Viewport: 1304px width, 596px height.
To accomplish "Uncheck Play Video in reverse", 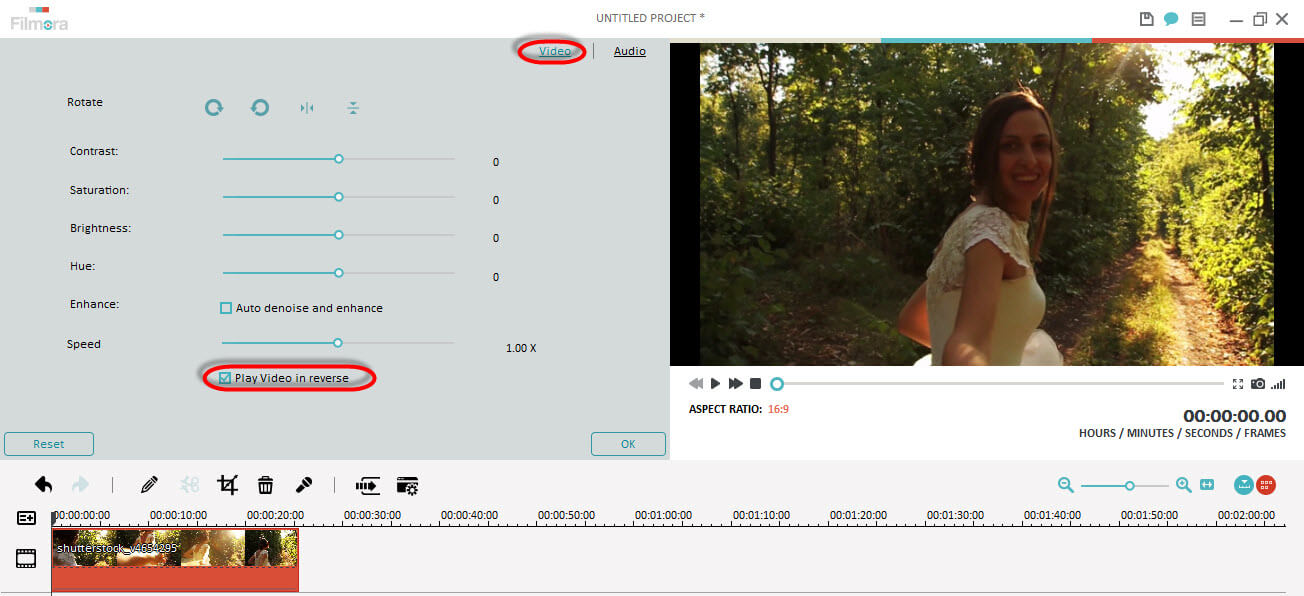I will 225,378.
